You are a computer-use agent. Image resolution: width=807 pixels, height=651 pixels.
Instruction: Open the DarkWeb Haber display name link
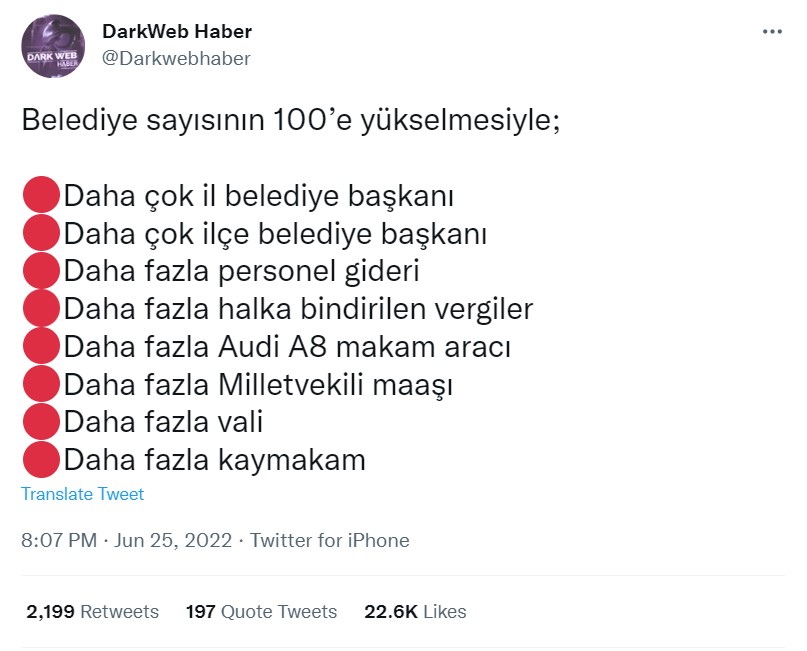pos(177,32)
